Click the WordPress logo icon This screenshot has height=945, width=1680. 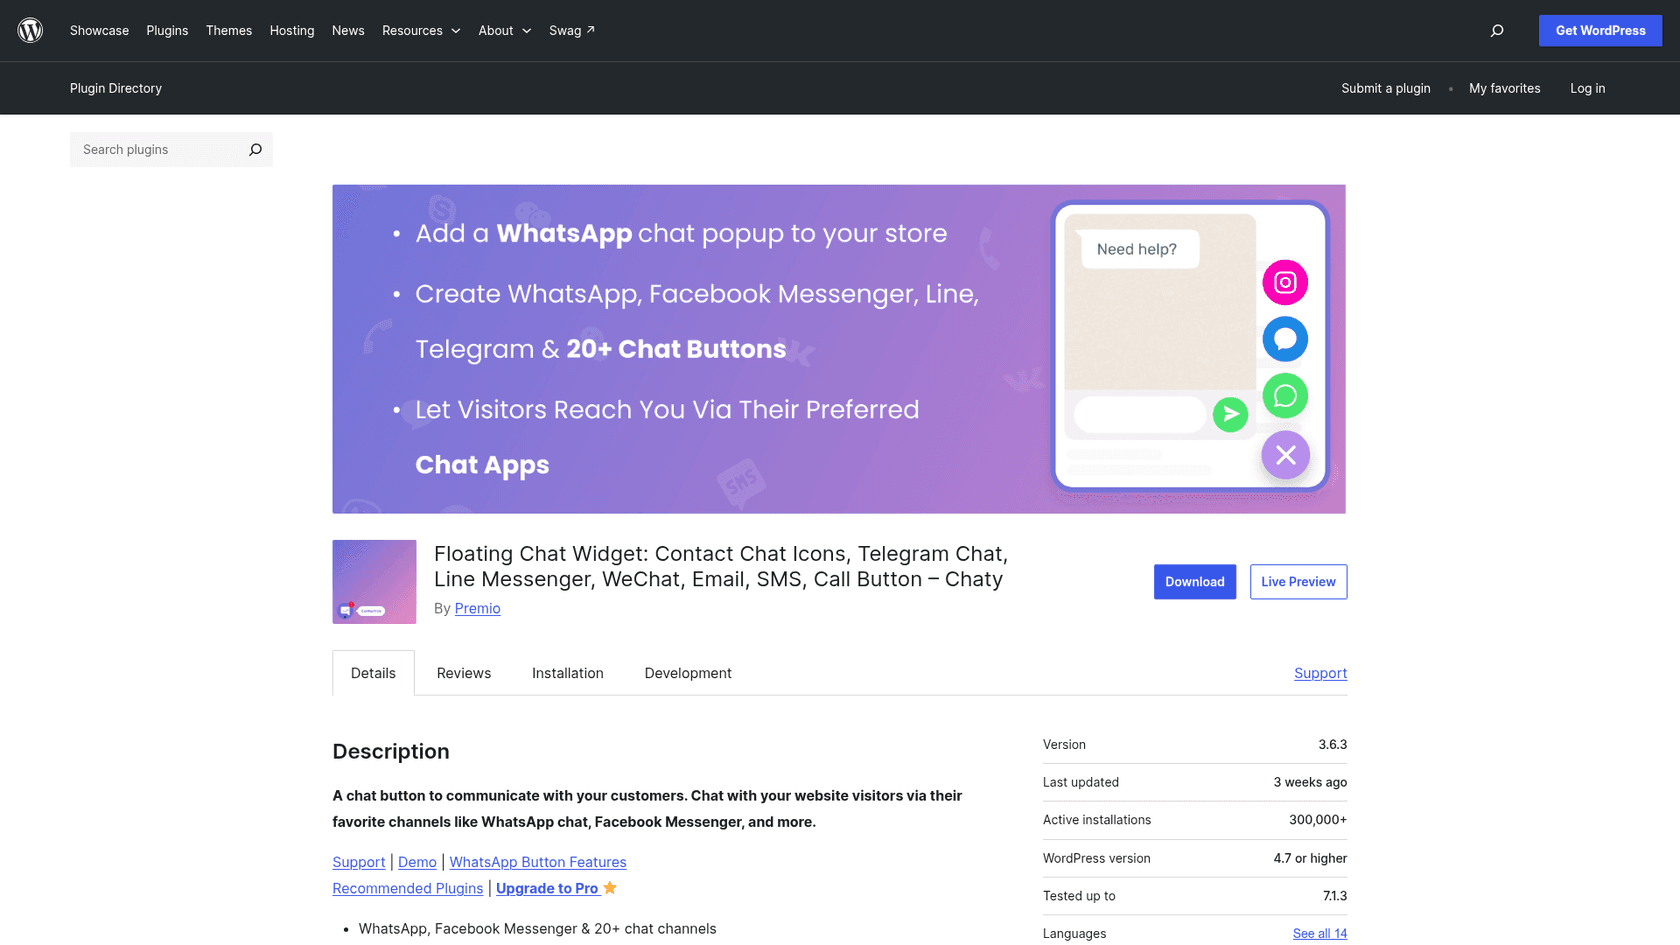coord(30,30)
